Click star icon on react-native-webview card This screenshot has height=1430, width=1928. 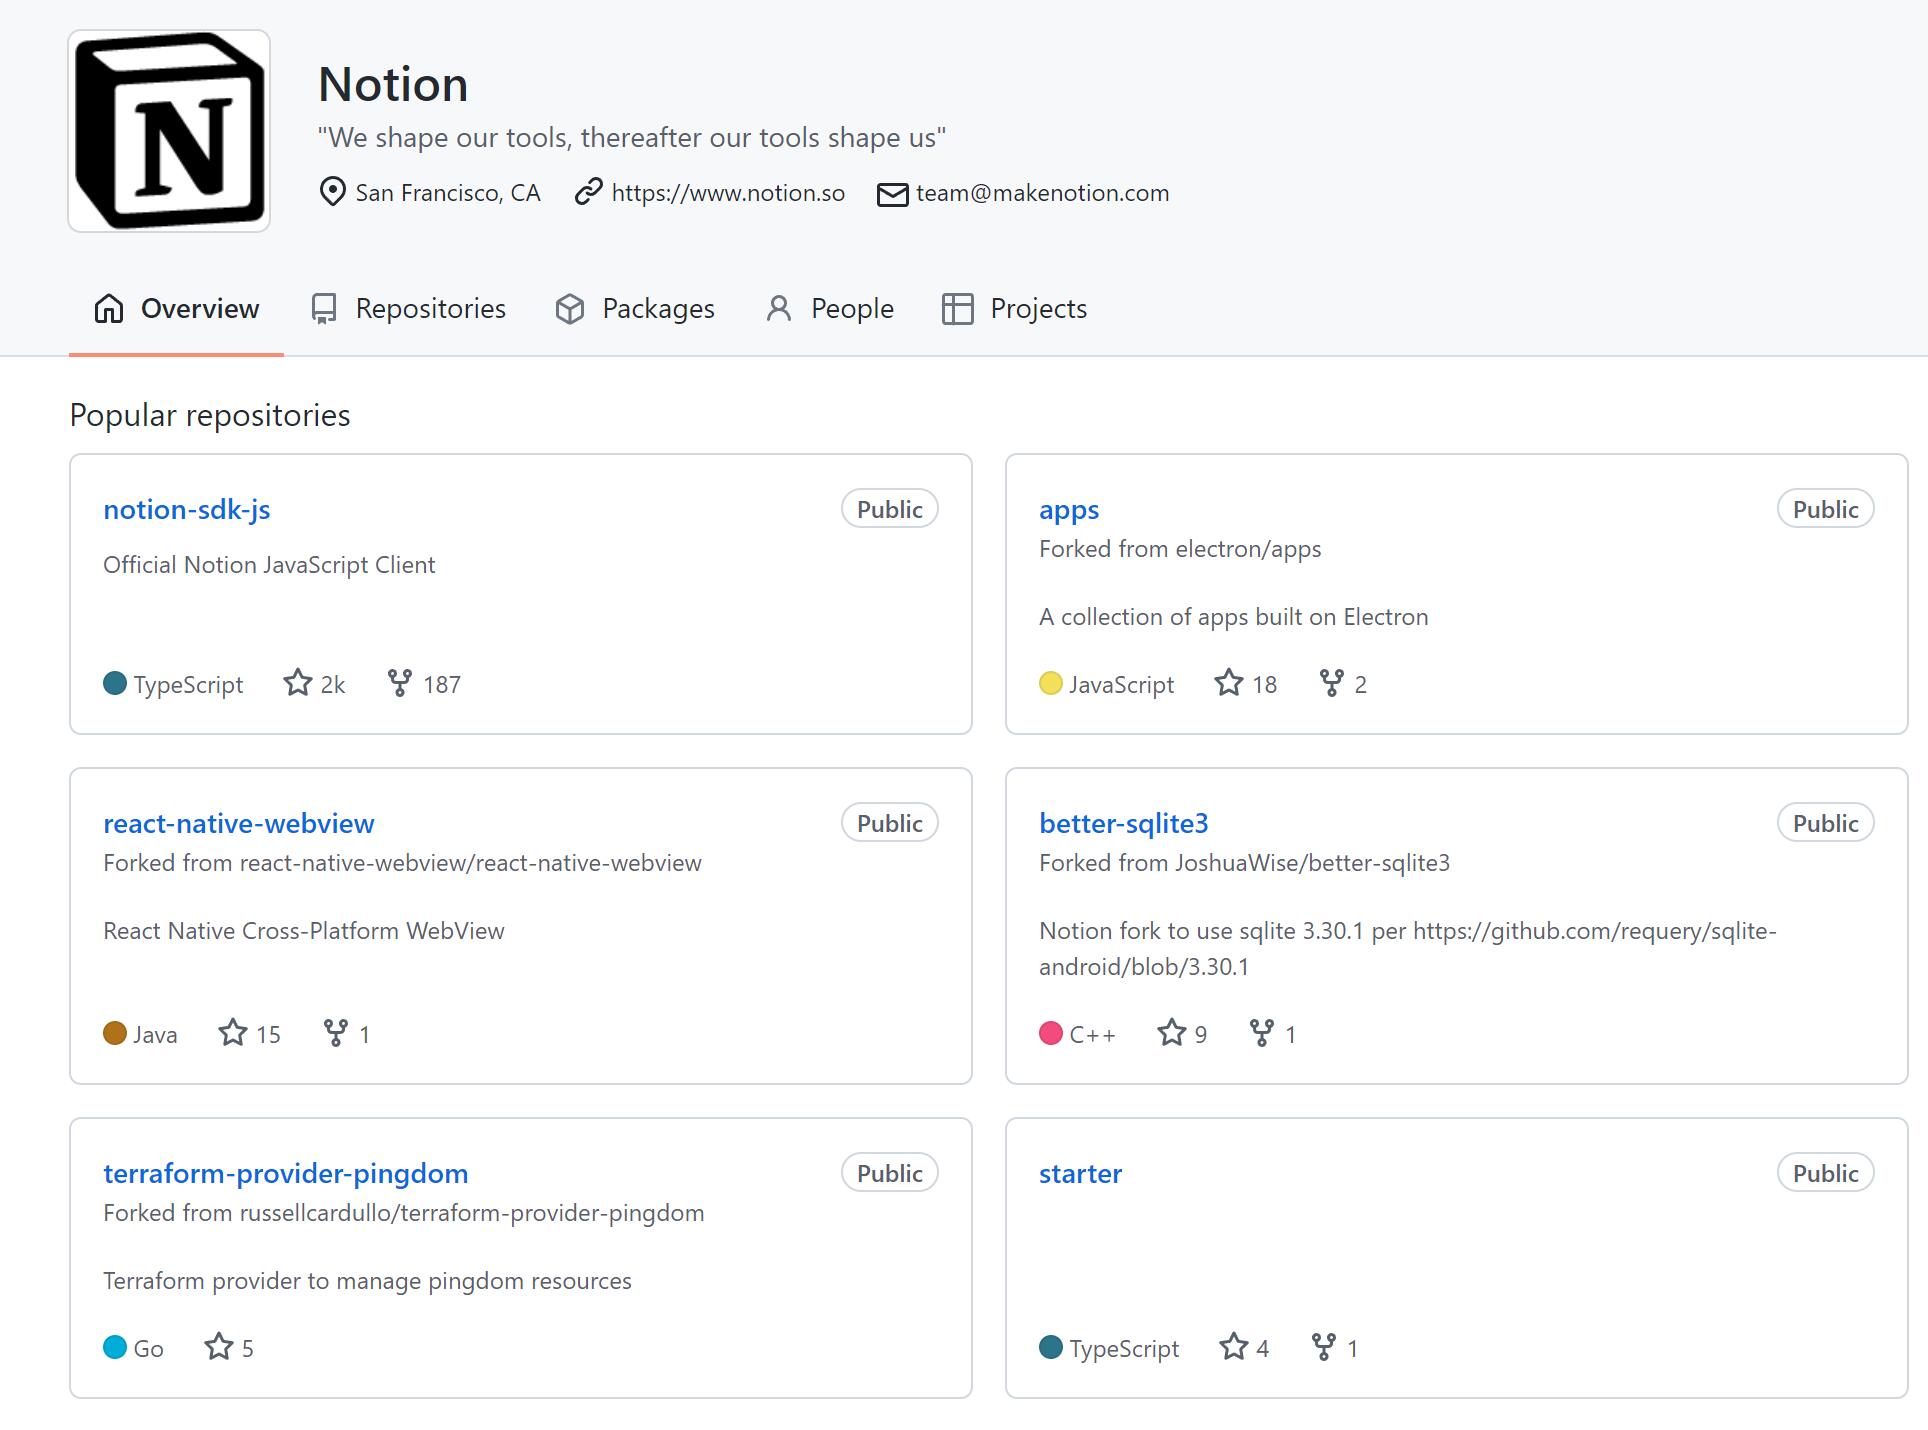(232, 1033)
